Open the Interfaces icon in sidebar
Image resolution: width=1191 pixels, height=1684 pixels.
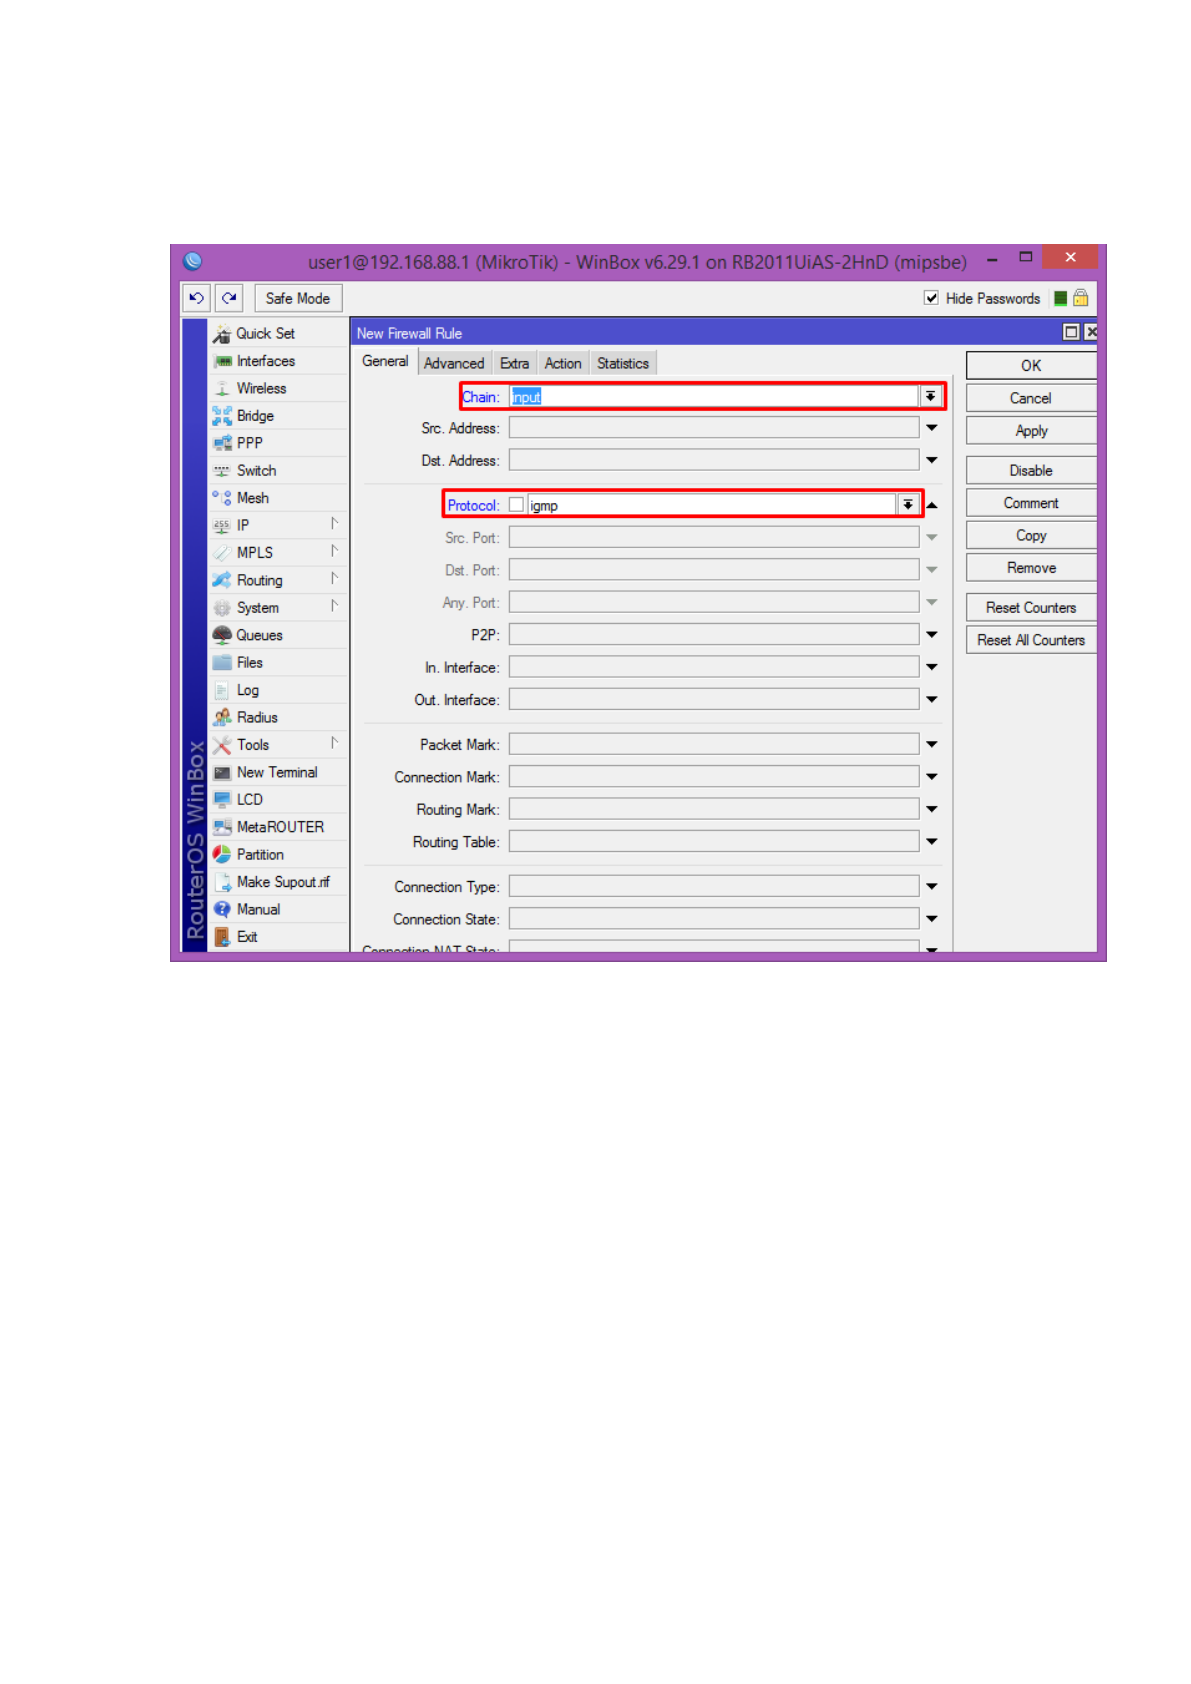(222, 361)
